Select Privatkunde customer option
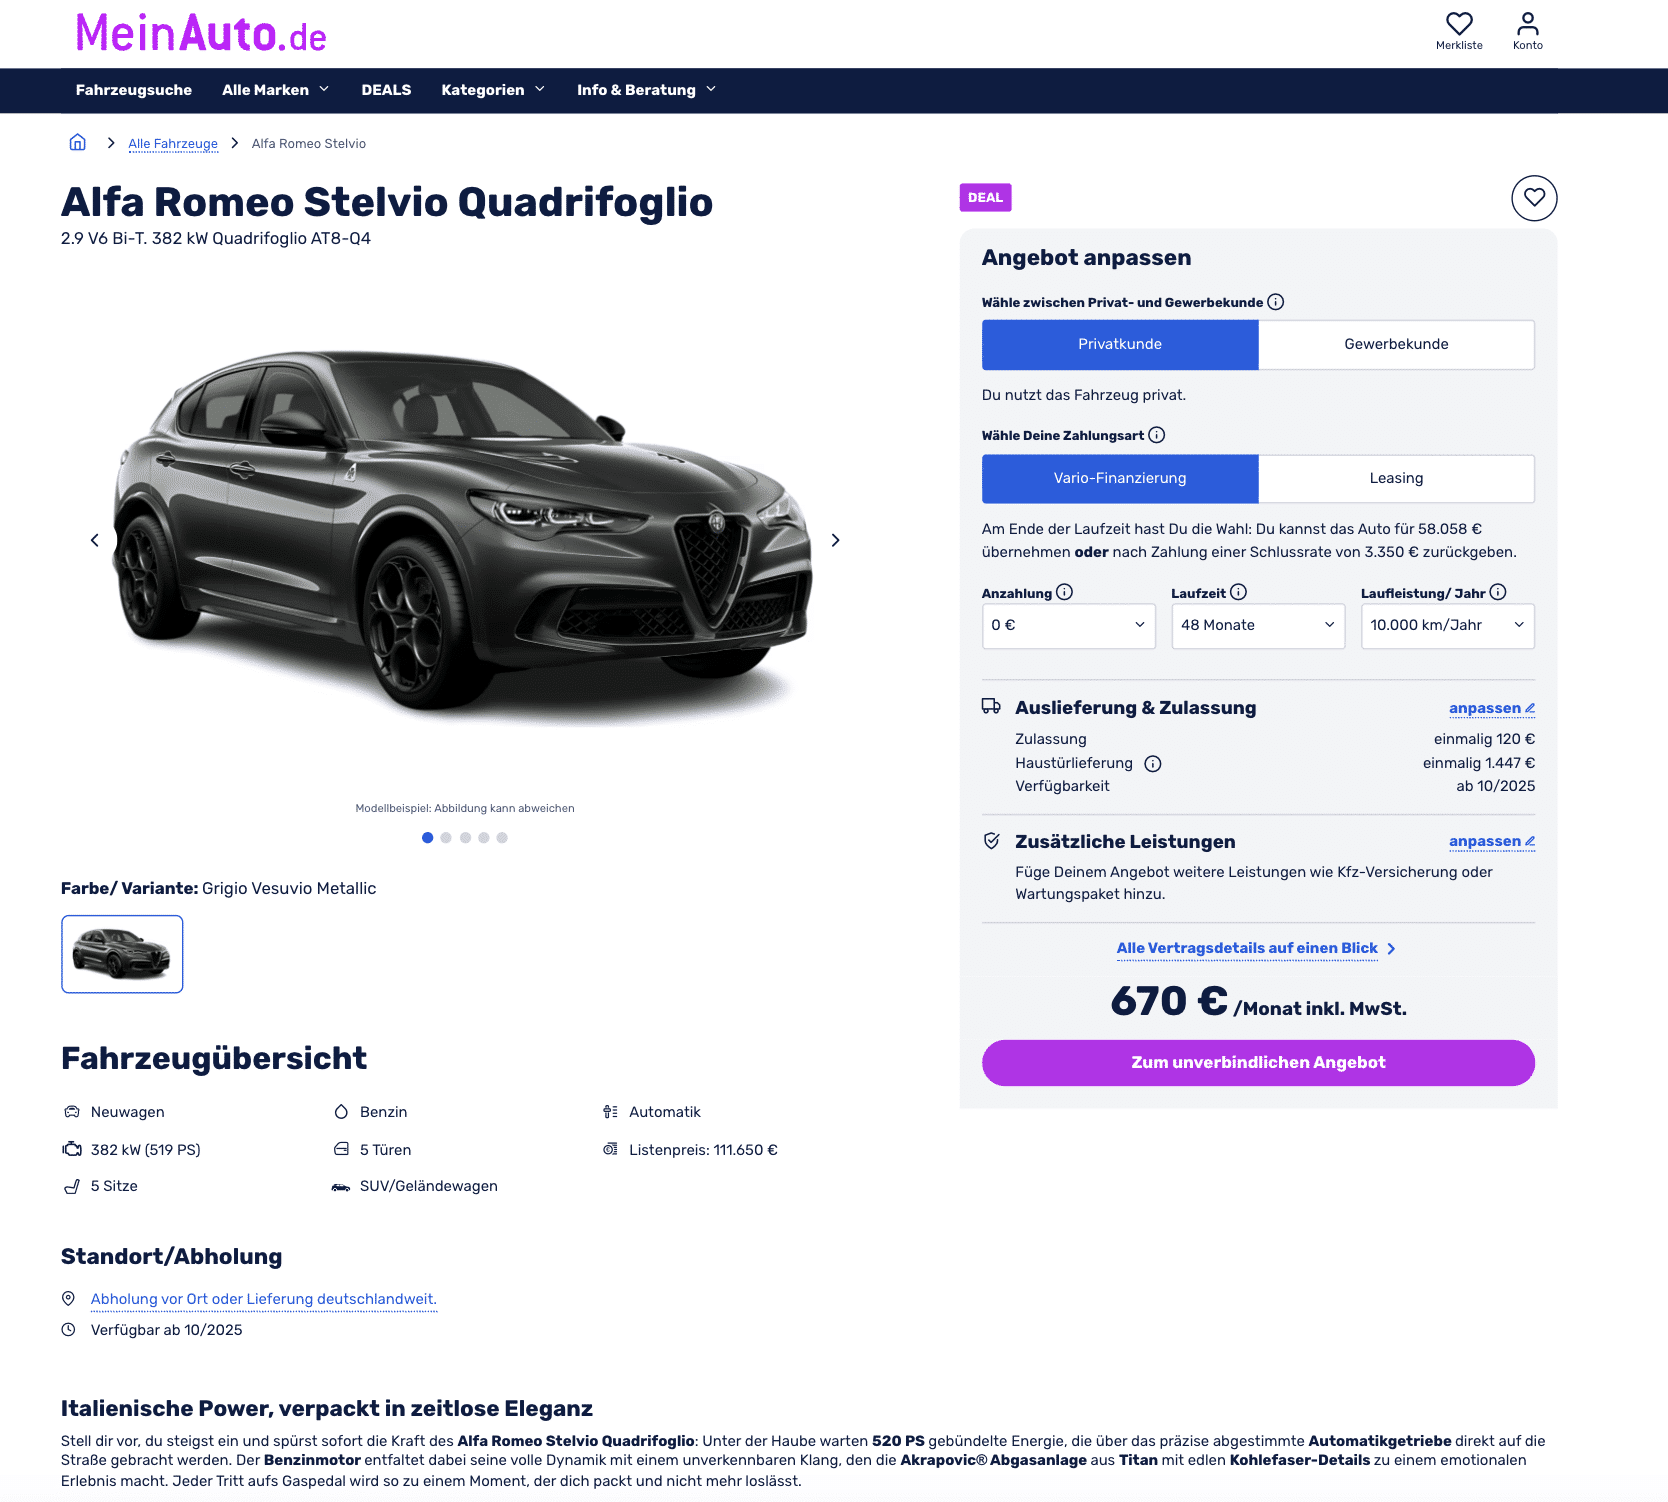Image resolution: width=1668 pixels, height=1502 pixels. tap(1120, 344)
